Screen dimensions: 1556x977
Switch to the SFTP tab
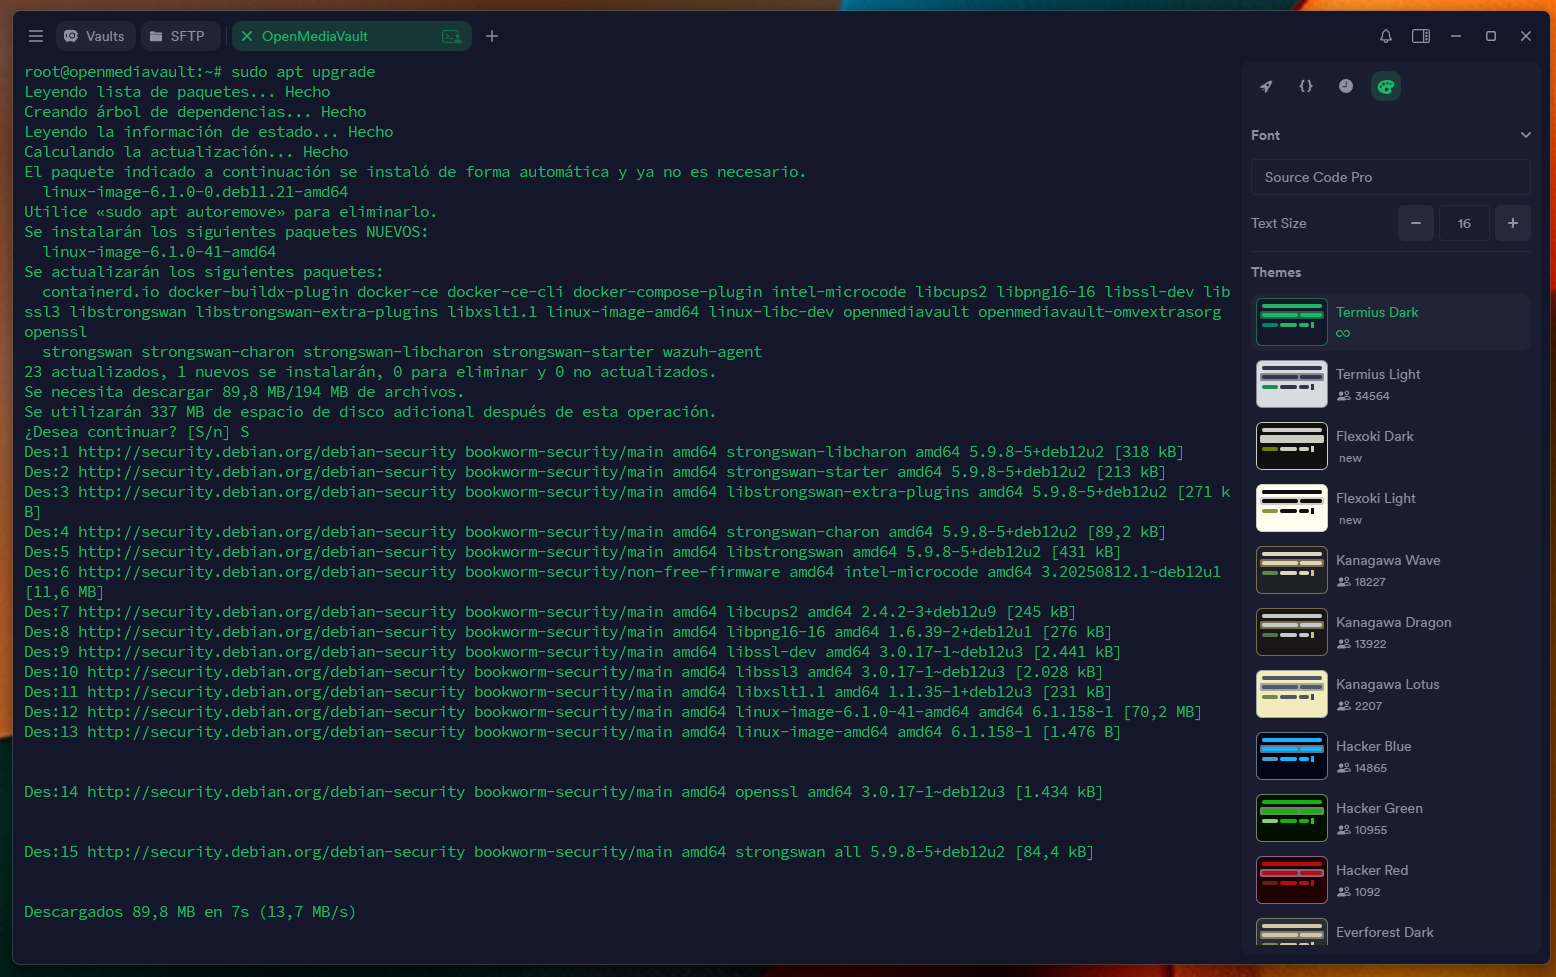pyautogui.click(x=180, y=35)
